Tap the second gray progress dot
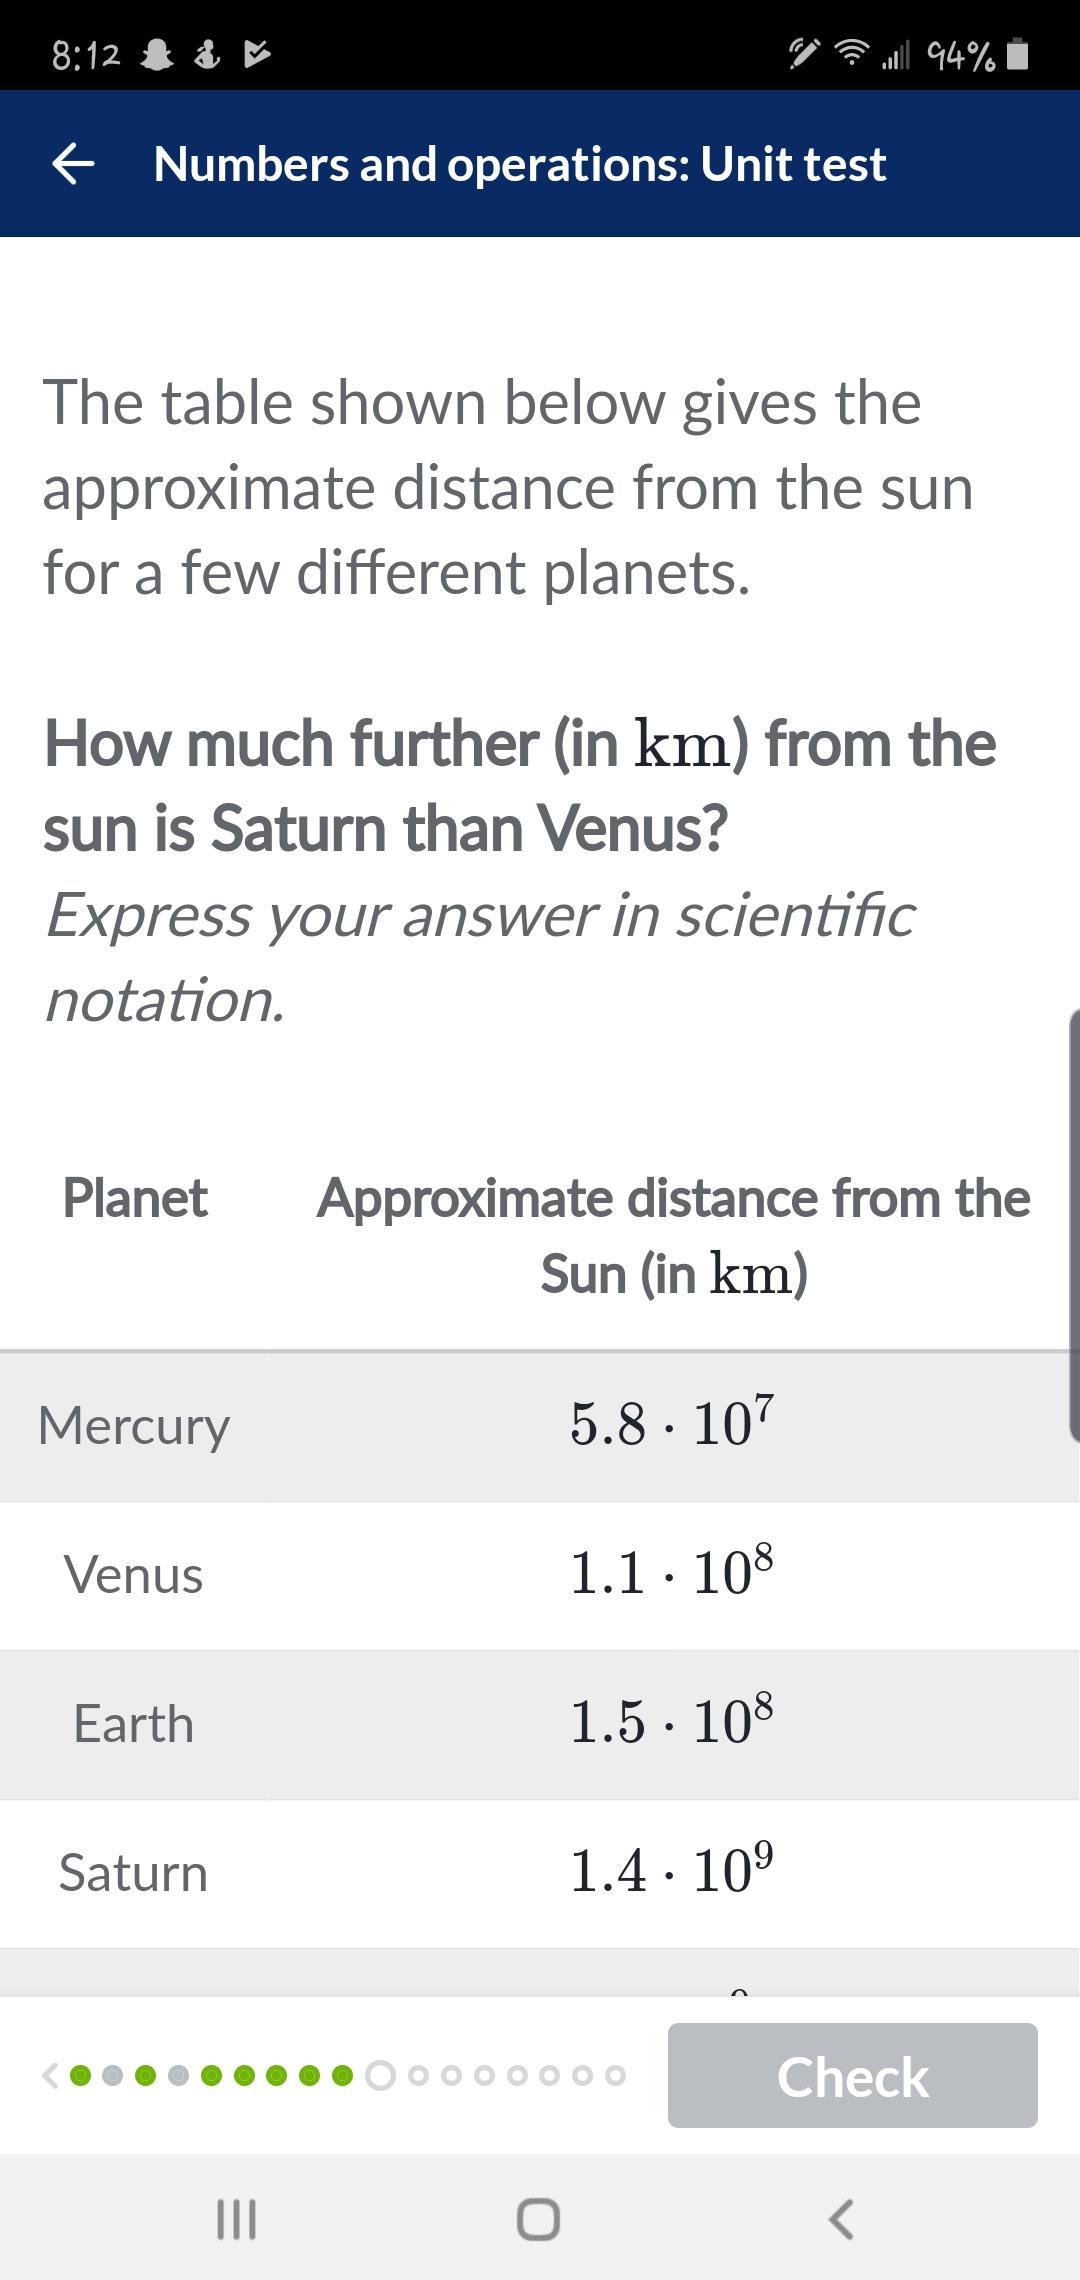The height and width of the screenshot is (2280, 1080). pos(179,2075)
